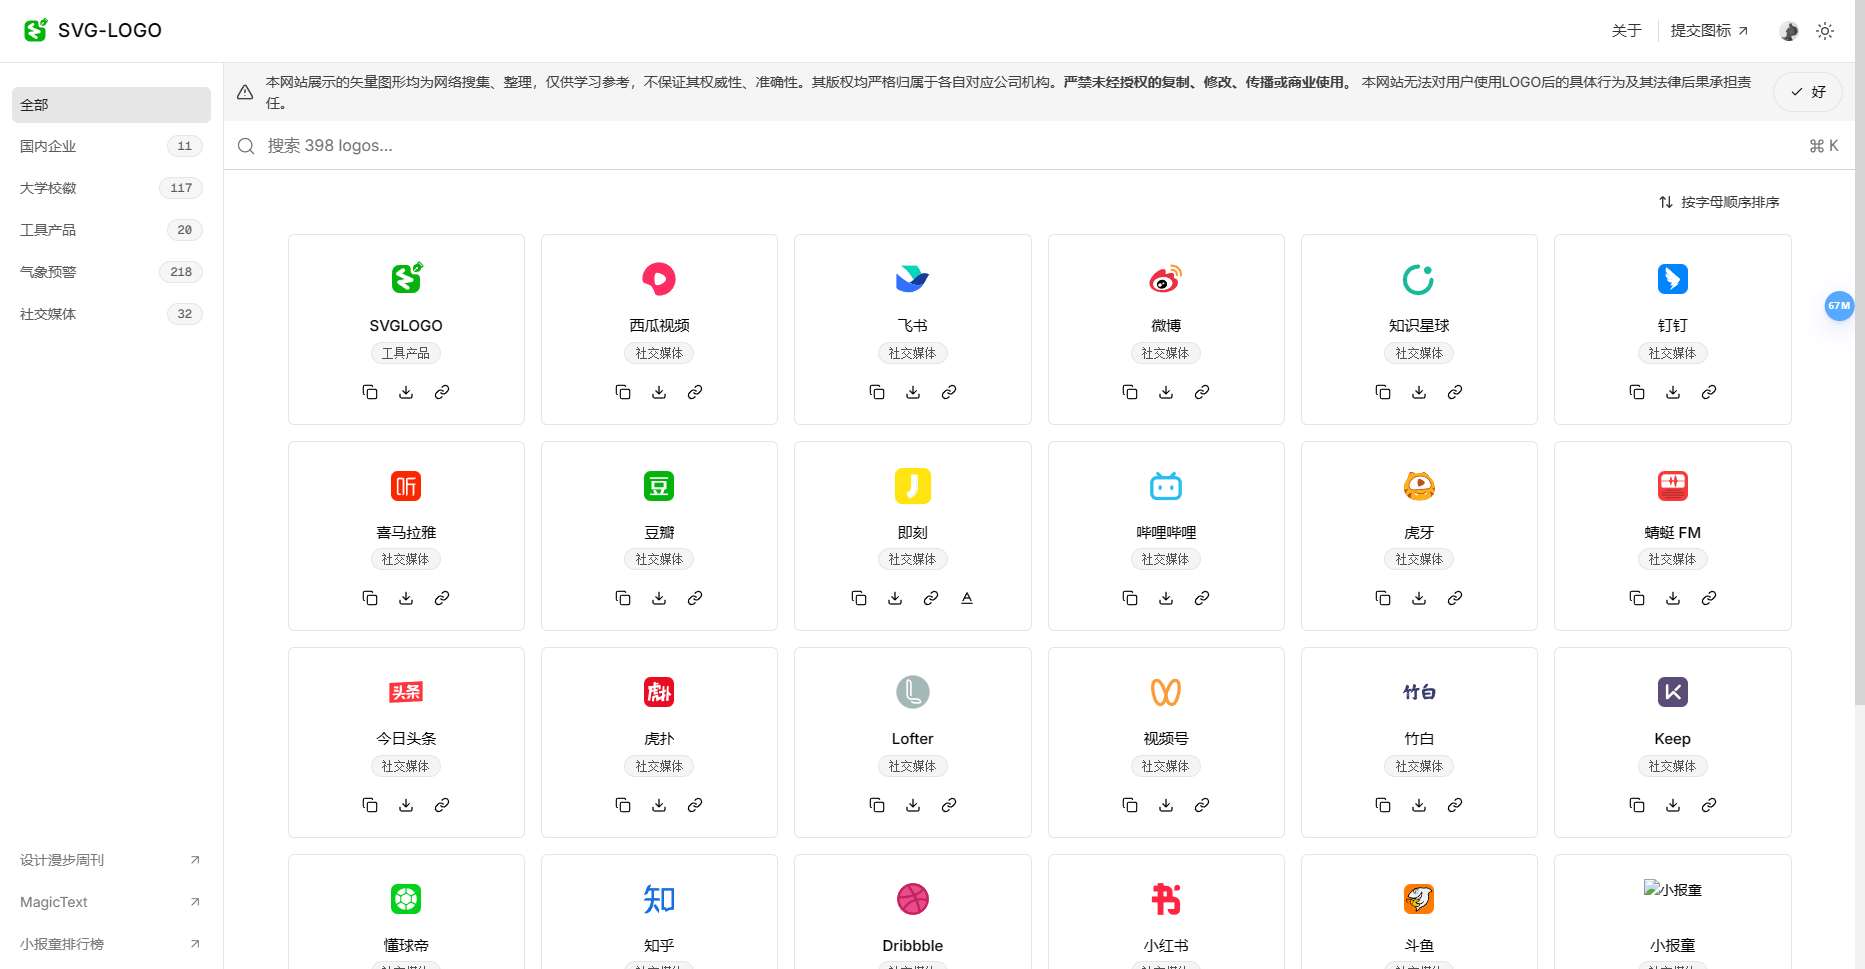The height and width of the screenshot is (969, 1865).
Task: Click the 哔哩哔哩 logo thumbnail
Action: [x=1166, y=486]
